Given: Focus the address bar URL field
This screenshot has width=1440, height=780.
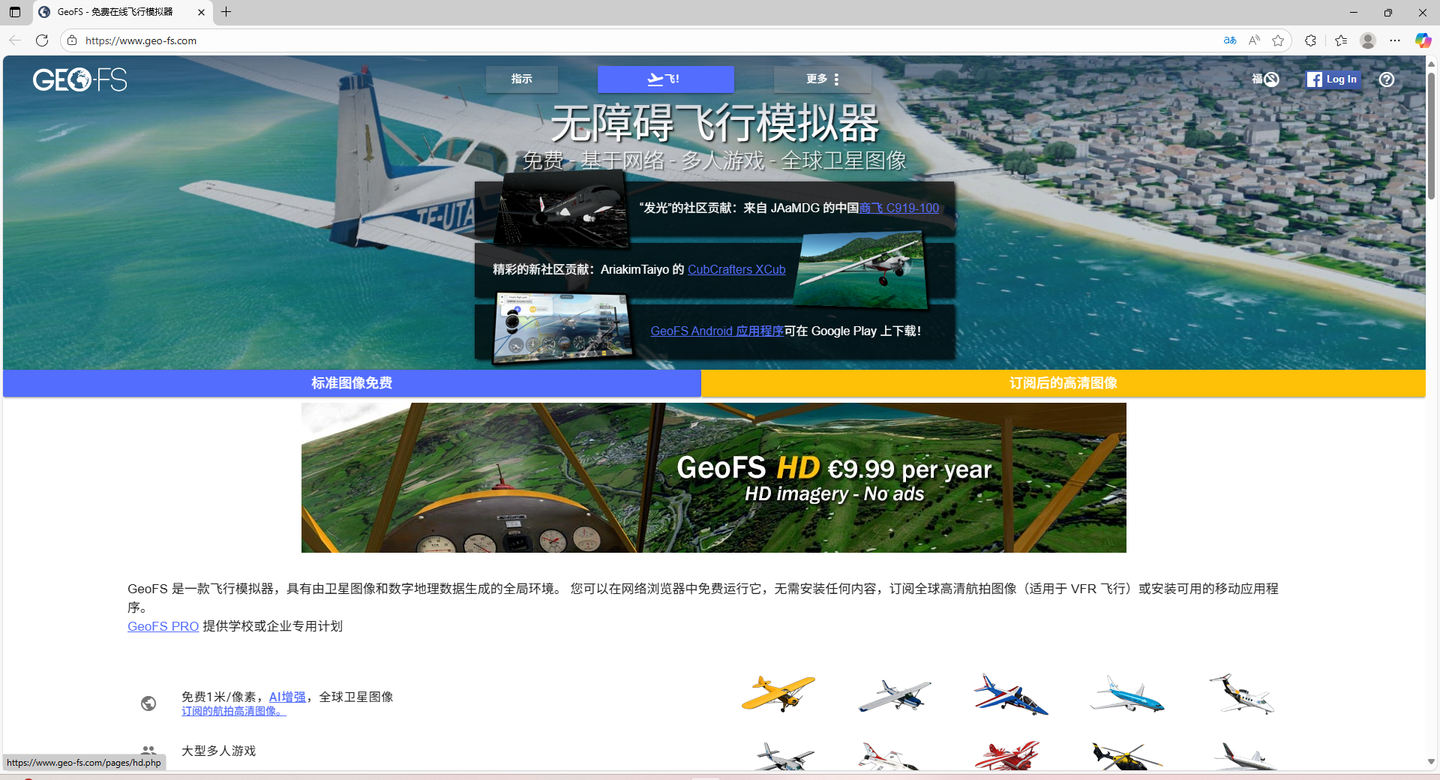Looking at the screenshot, I should coord(640,41).
